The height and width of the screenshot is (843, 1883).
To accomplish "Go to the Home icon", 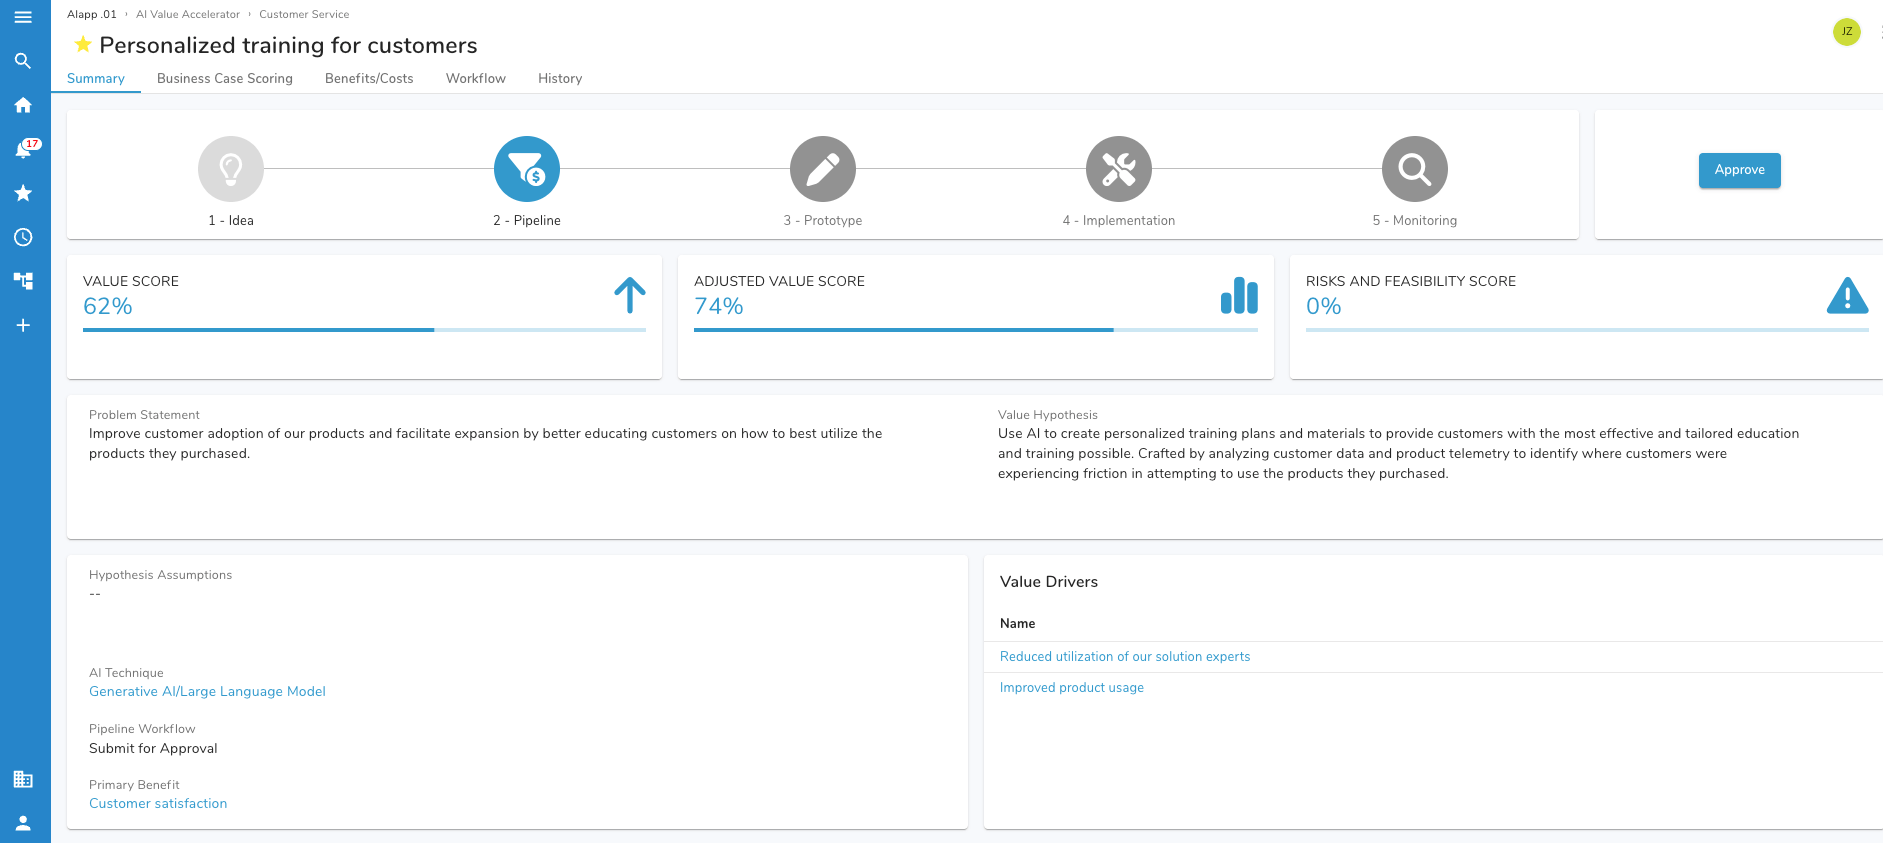I will [x=23, y=105].
